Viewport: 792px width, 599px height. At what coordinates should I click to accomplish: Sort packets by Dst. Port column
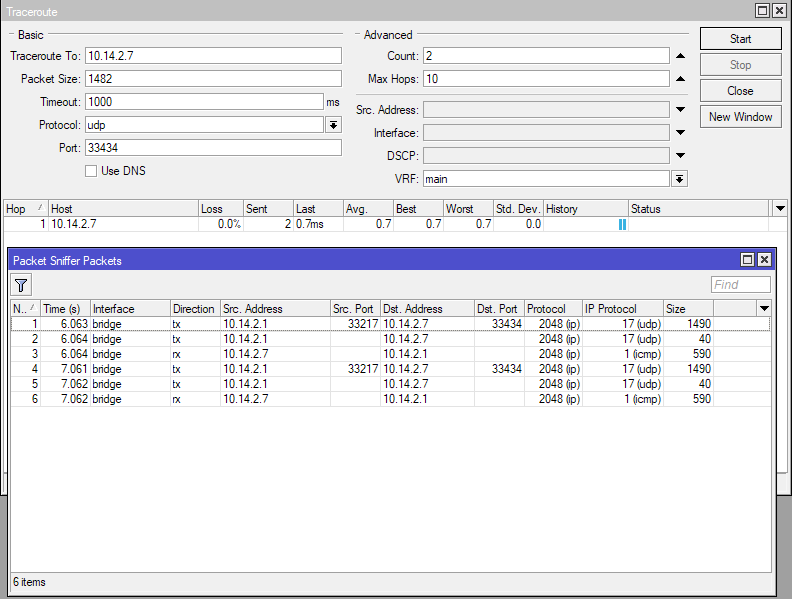(x=500, y=309)
